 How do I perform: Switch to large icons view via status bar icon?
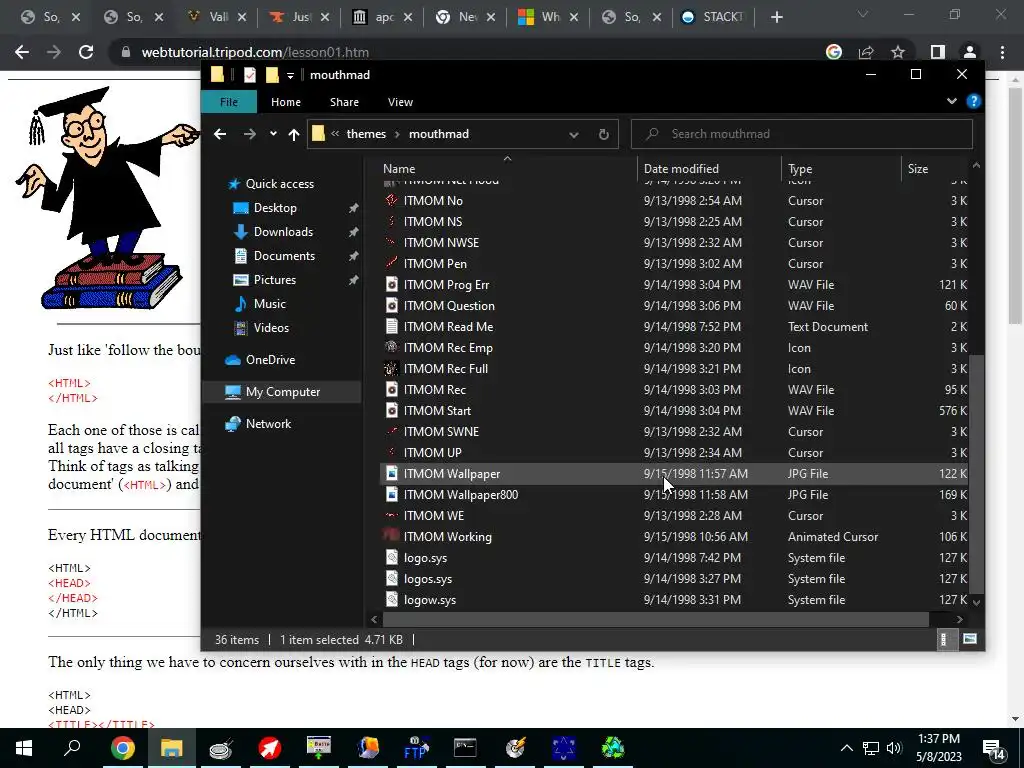pos(970,639)
